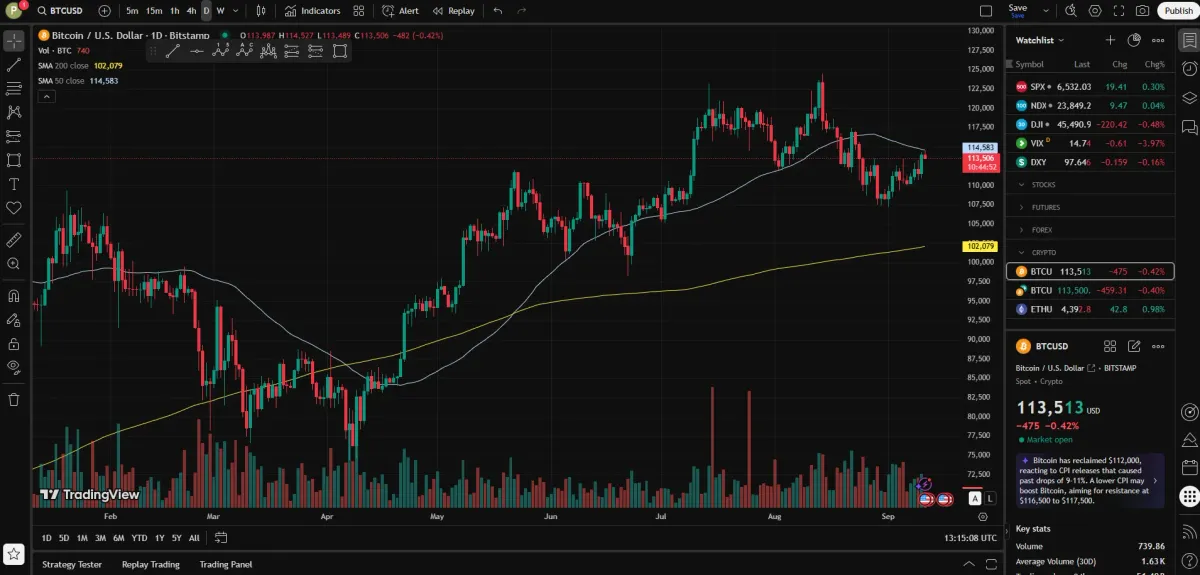Select the ETHU row in watchlist
The width and height of the screenshot is (1200, 575).
tap(1091, 309)
